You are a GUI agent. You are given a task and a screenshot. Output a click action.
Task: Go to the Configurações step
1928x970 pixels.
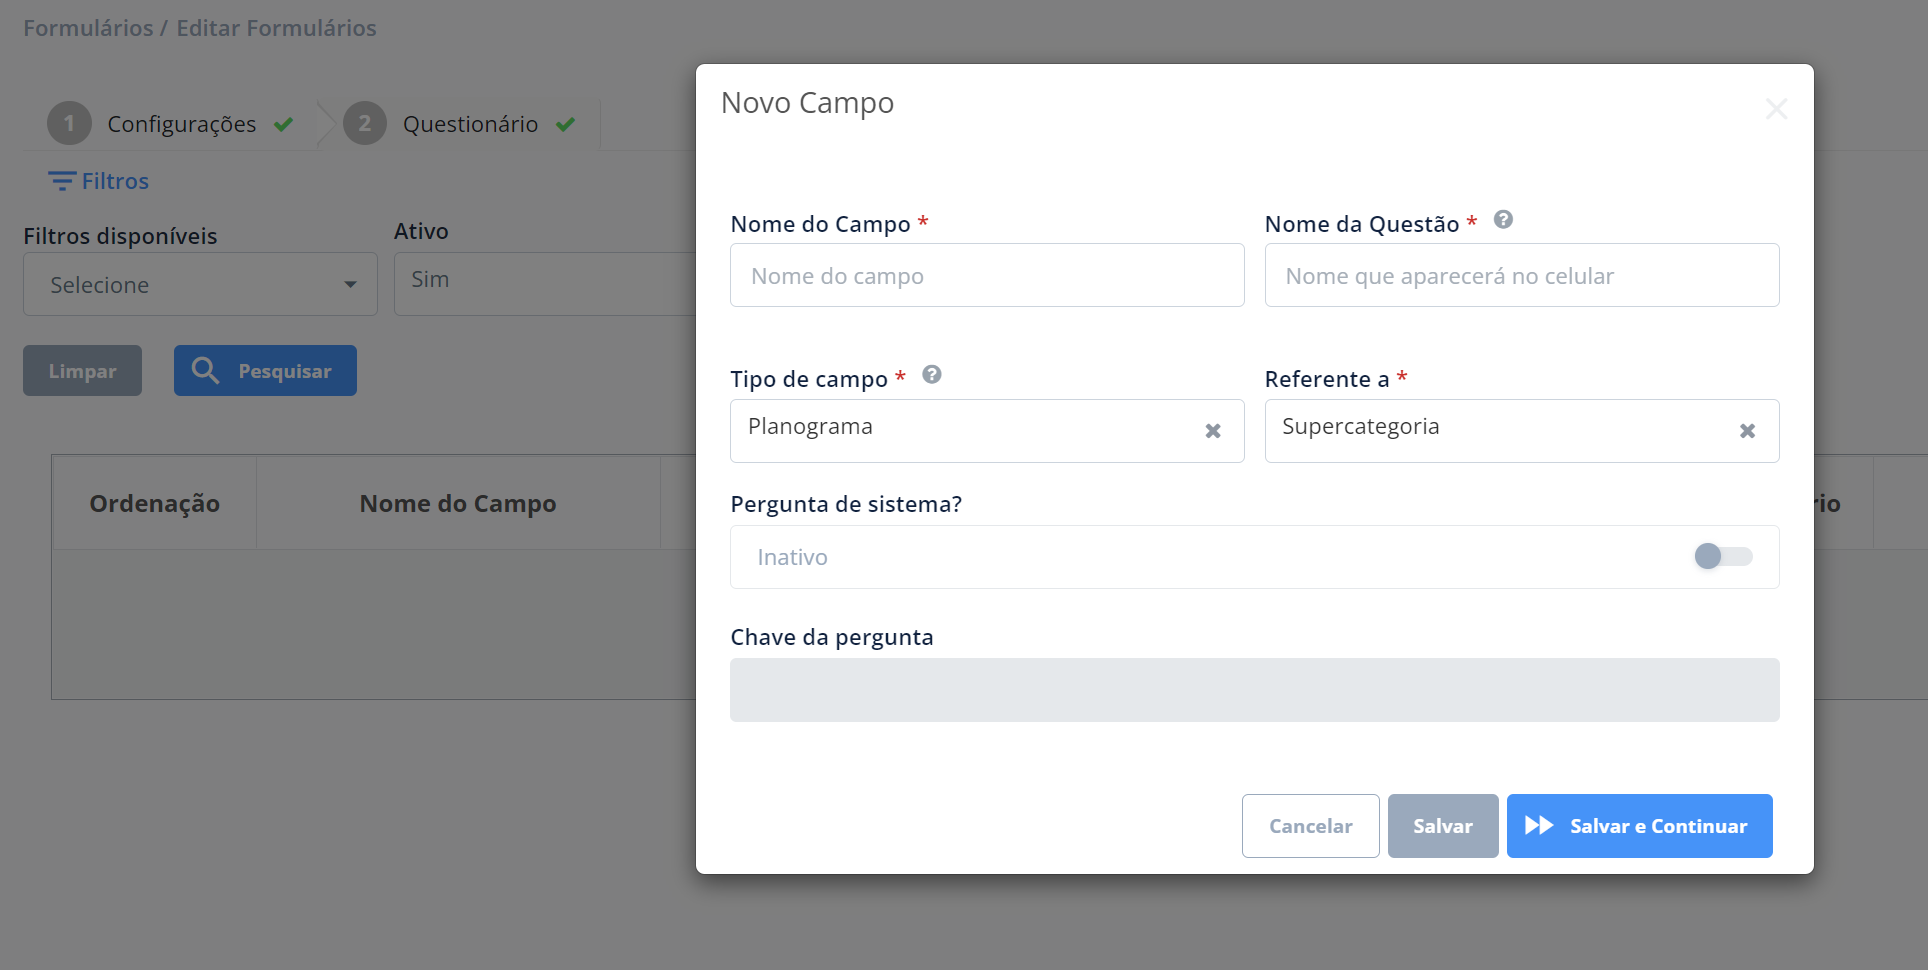(182, 124)
